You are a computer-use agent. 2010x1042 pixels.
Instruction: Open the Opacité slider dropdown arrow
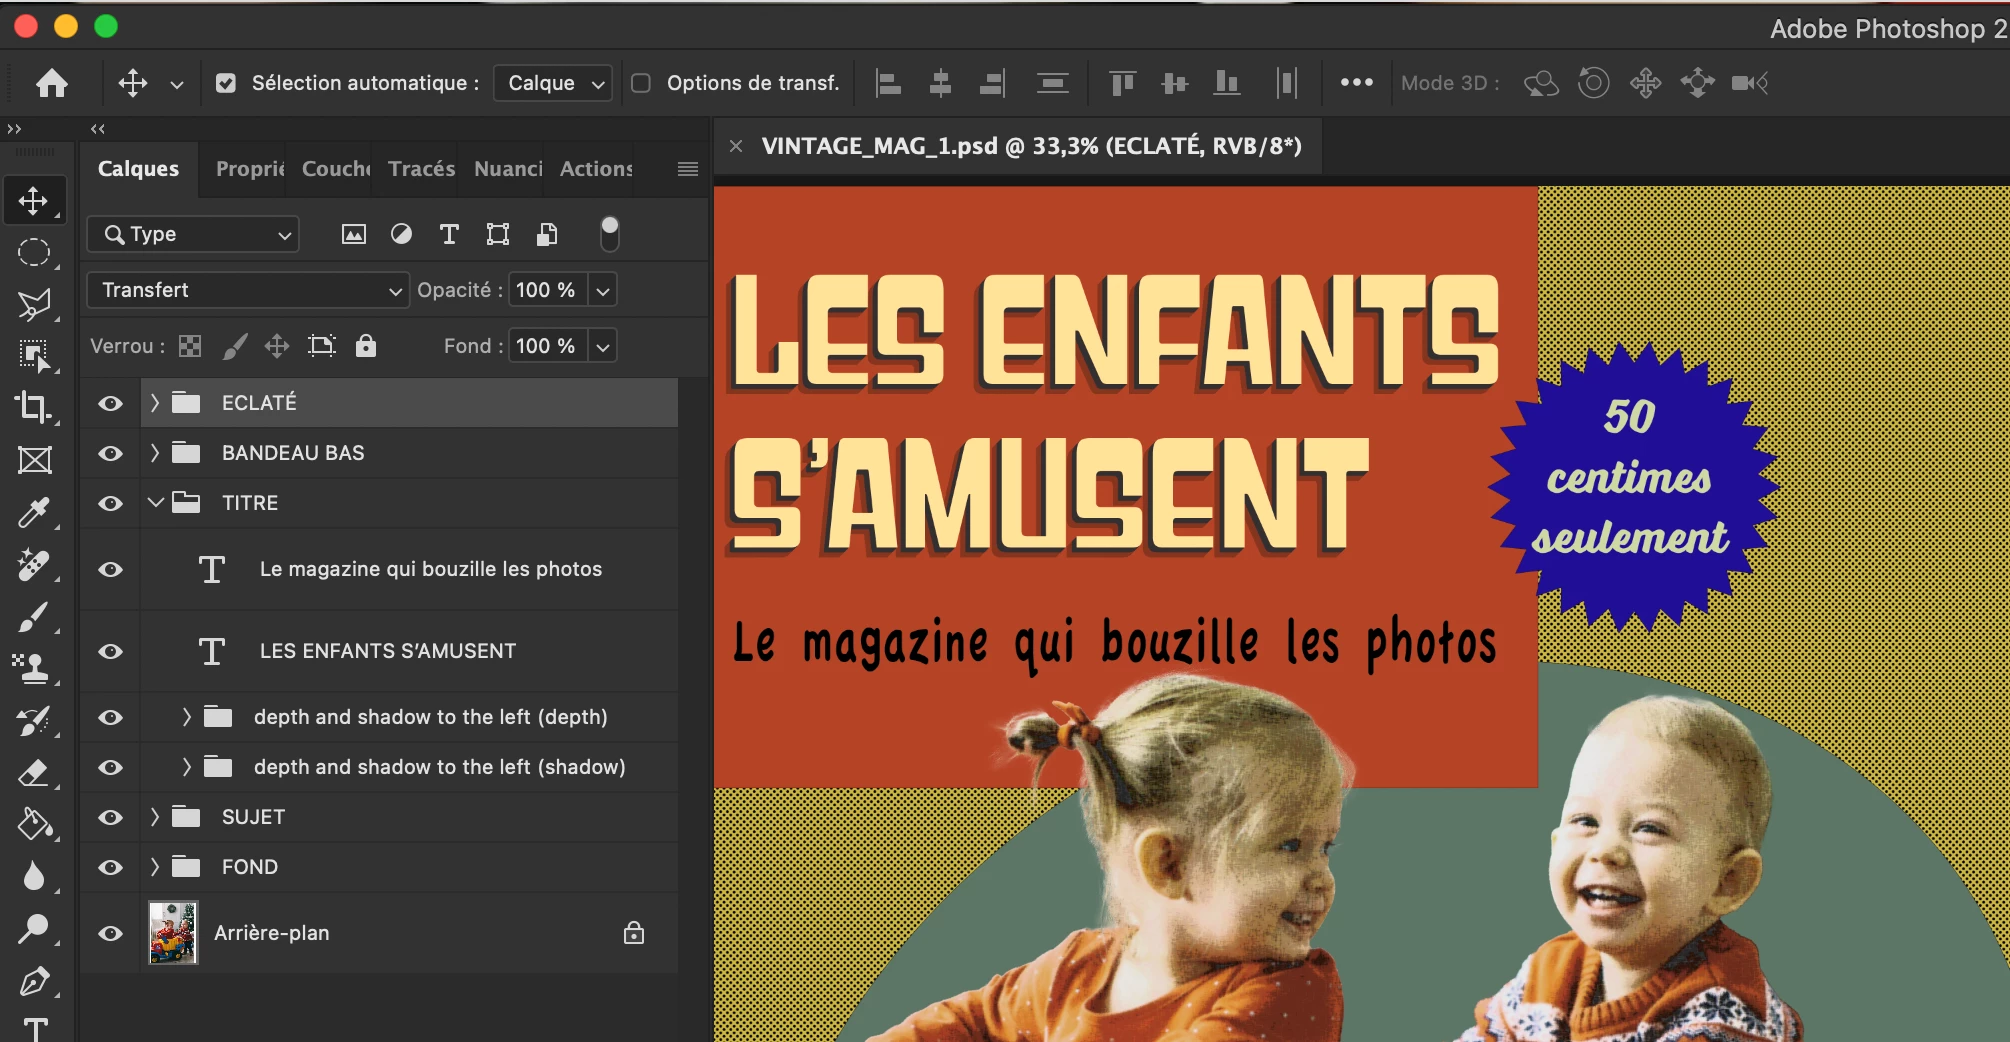click(602, 290)
